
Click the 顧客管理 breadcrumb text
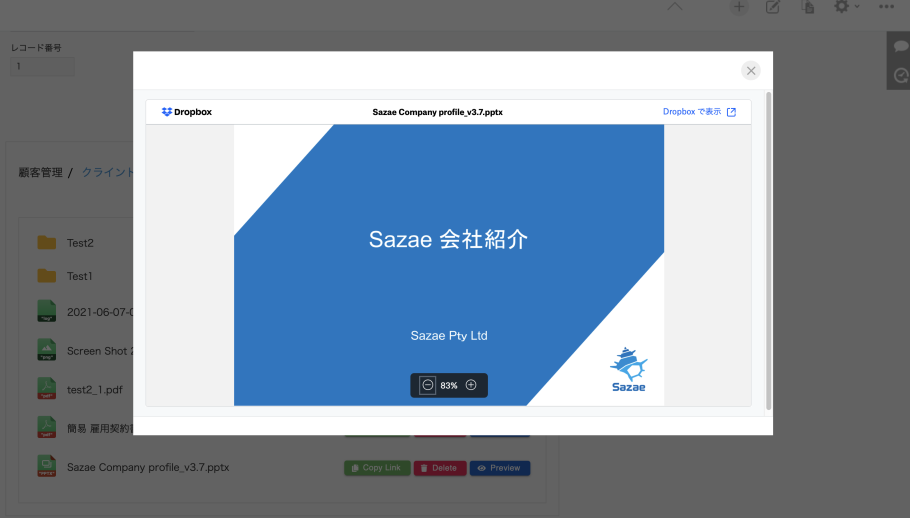pyautogui.click(x=40, y=172)
